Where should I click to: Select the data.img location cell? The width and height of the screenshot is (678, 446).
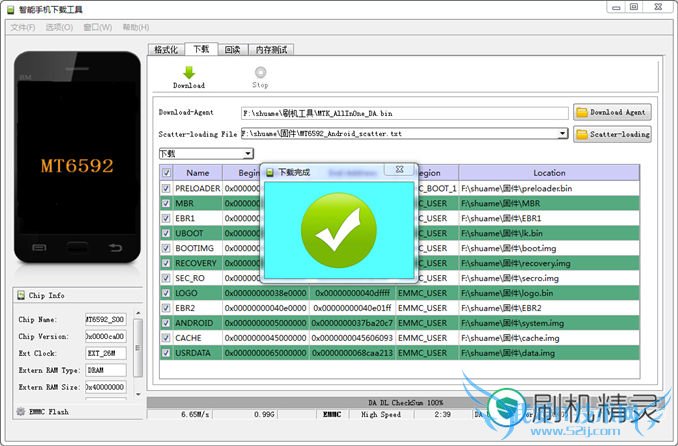(x=549, y=353)
